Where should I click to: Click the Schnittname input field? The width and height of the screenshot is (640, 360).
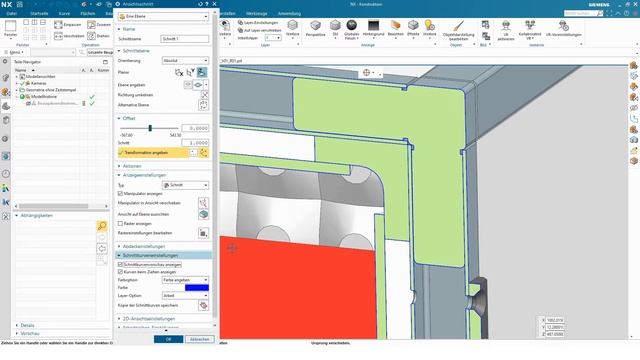(184, 39)
